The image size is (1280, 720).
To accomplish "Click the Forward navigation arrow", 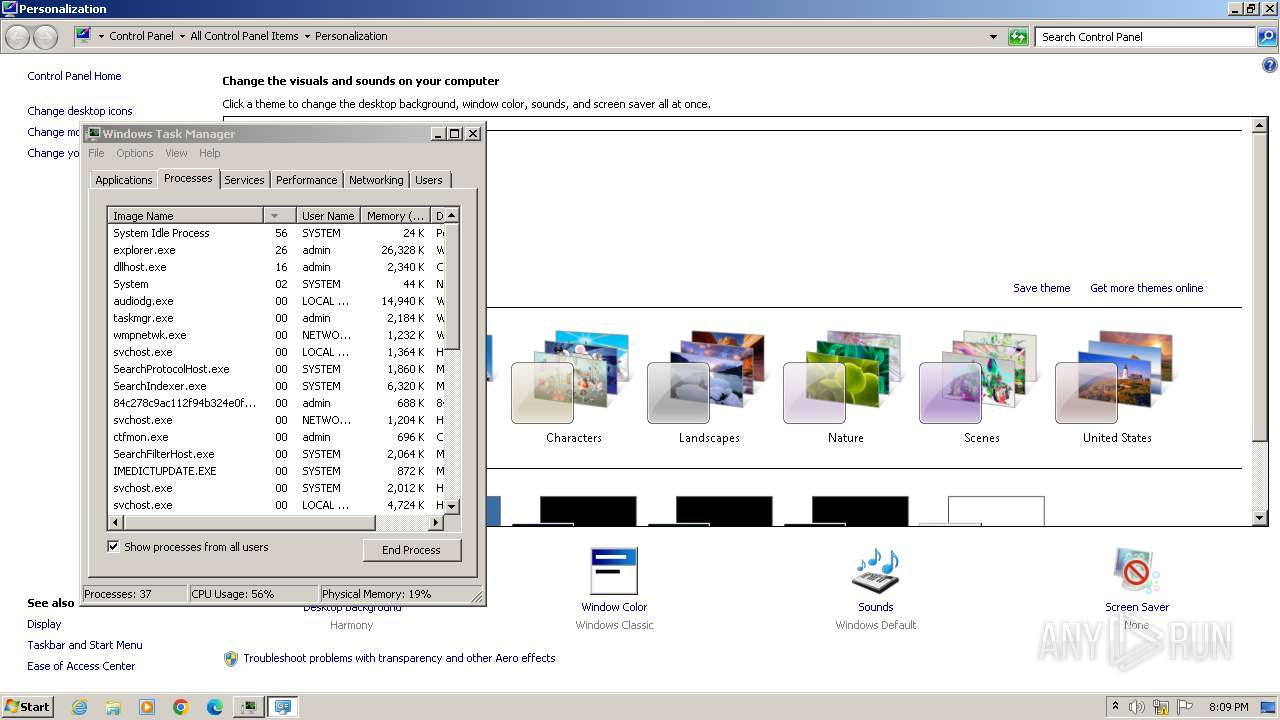I will pos(46,37).
